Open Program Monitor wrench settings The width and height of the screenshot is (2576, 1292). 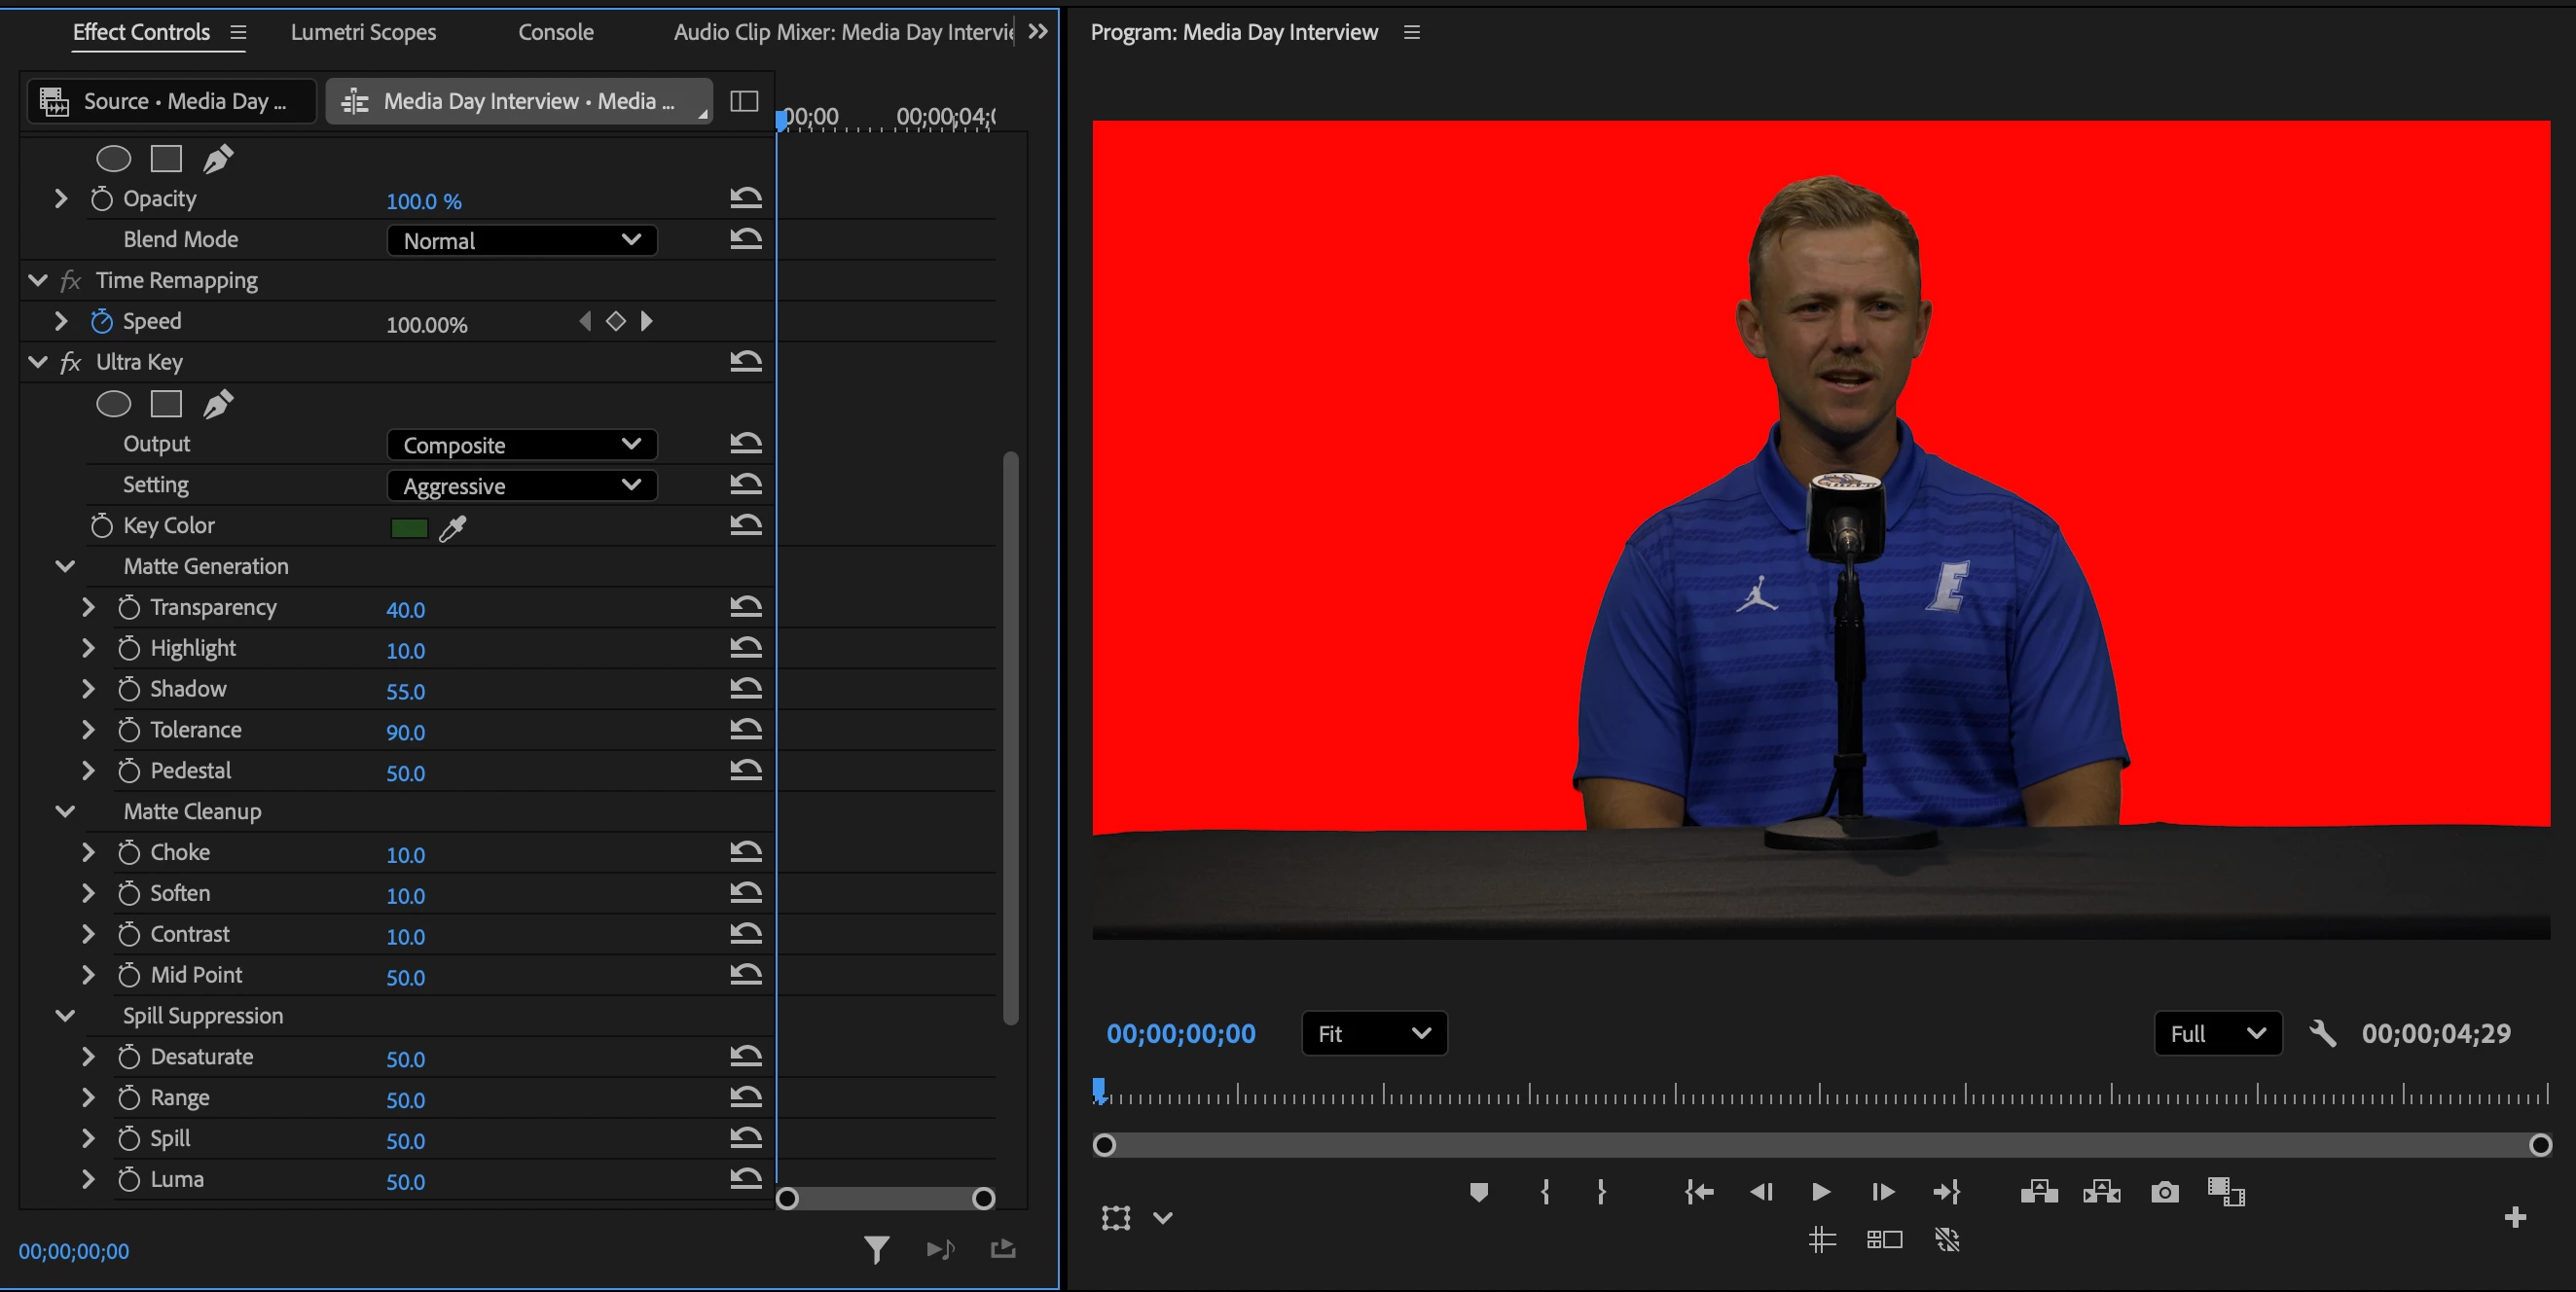(x=2322, y=1033)
